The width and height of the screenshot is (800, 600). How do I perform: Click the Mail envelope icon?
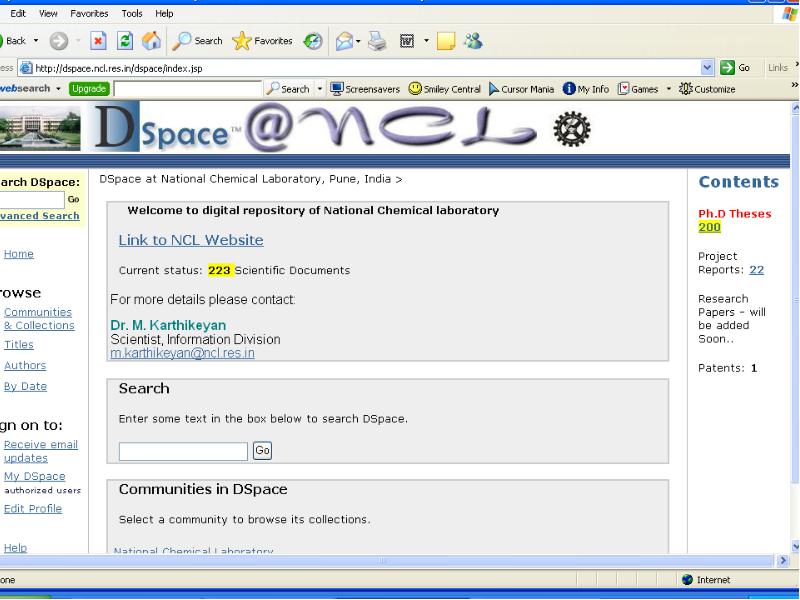click(344, 41)
